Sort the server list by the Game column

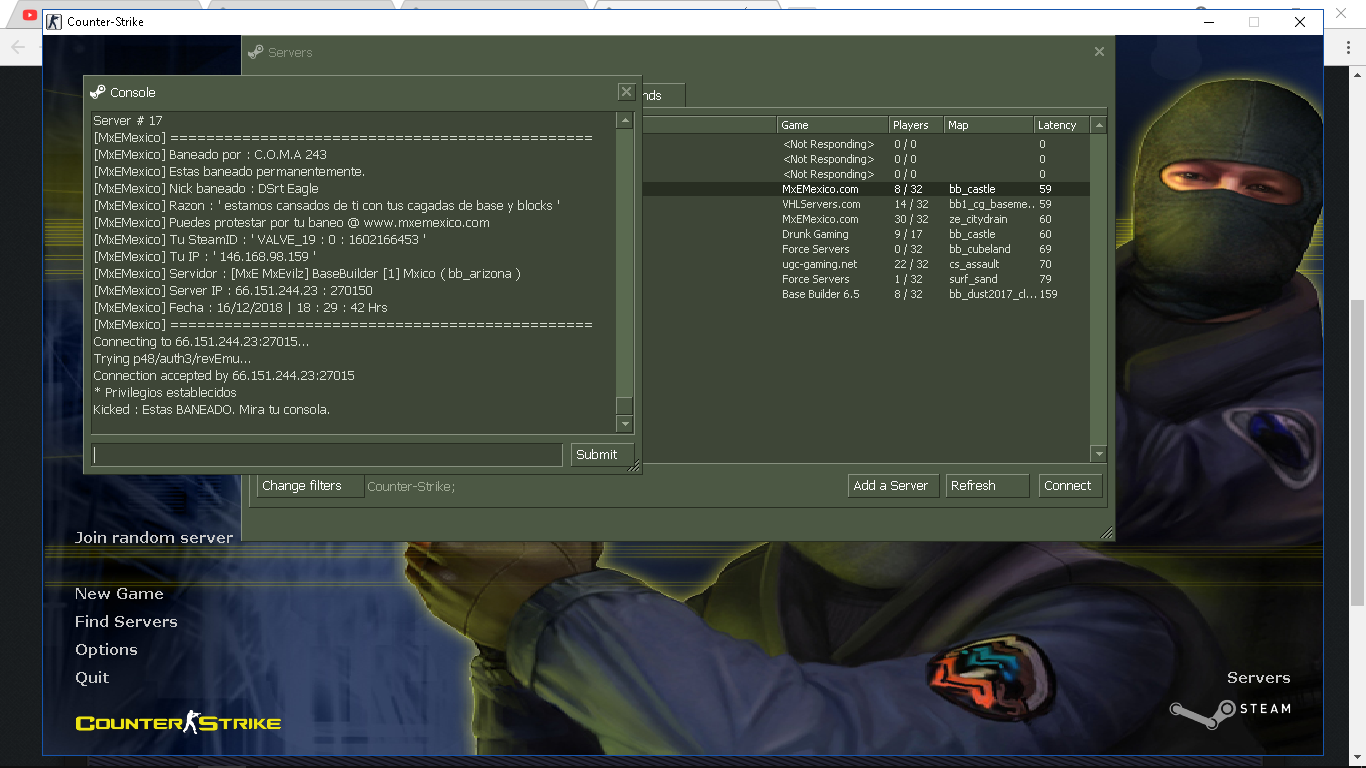coord(833,125)
